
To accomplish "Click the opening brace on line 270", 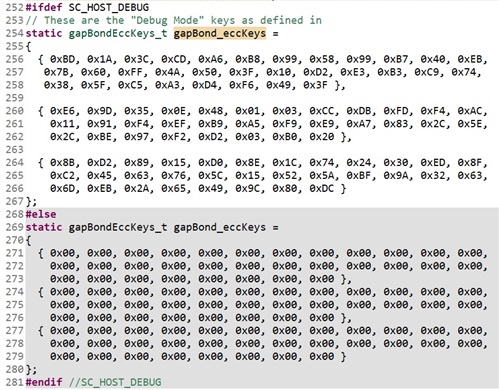I will 28,240.
